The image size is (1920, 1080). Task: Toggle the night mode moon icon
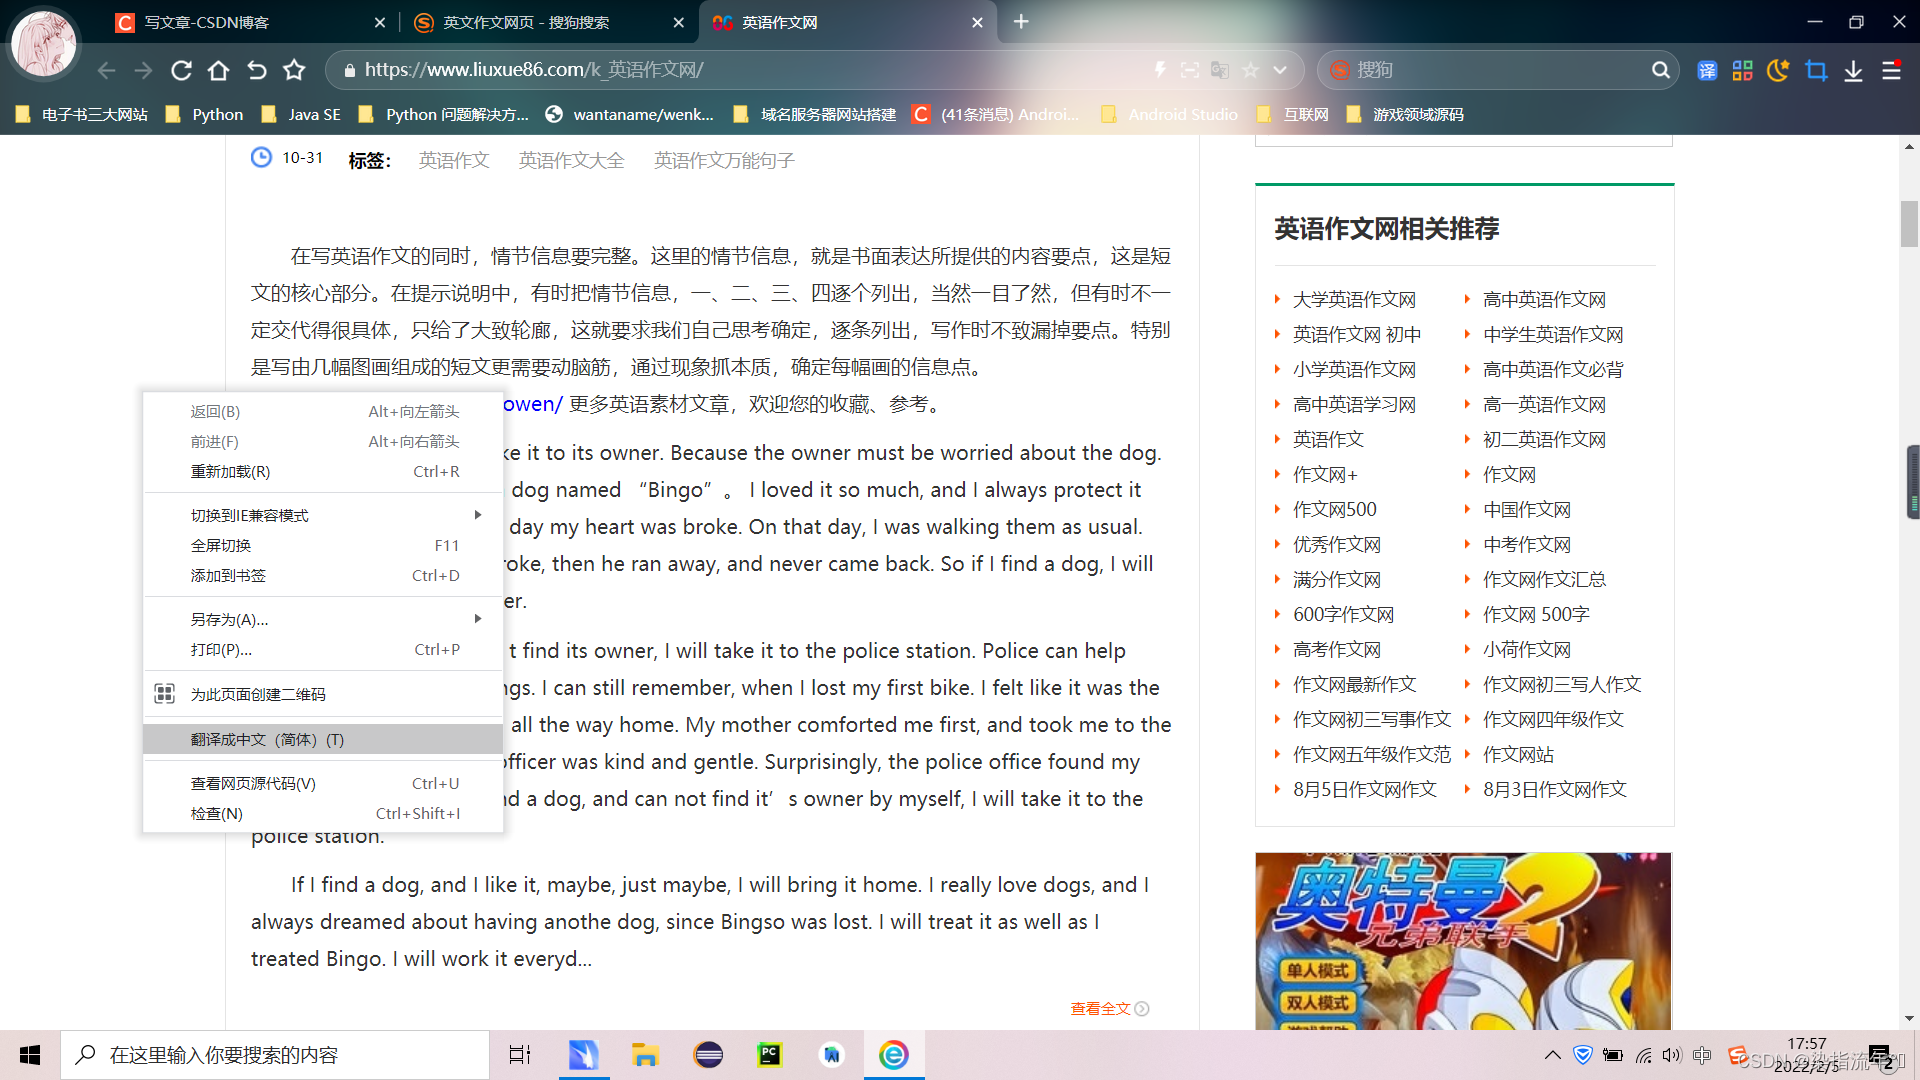point(1779,70)
